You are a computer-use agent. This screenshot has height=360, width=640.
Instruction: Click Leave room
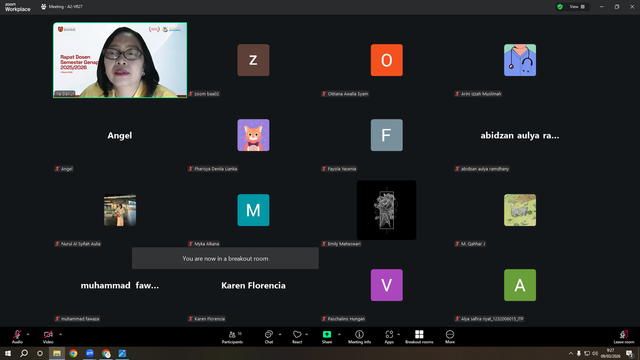(624, 337)
